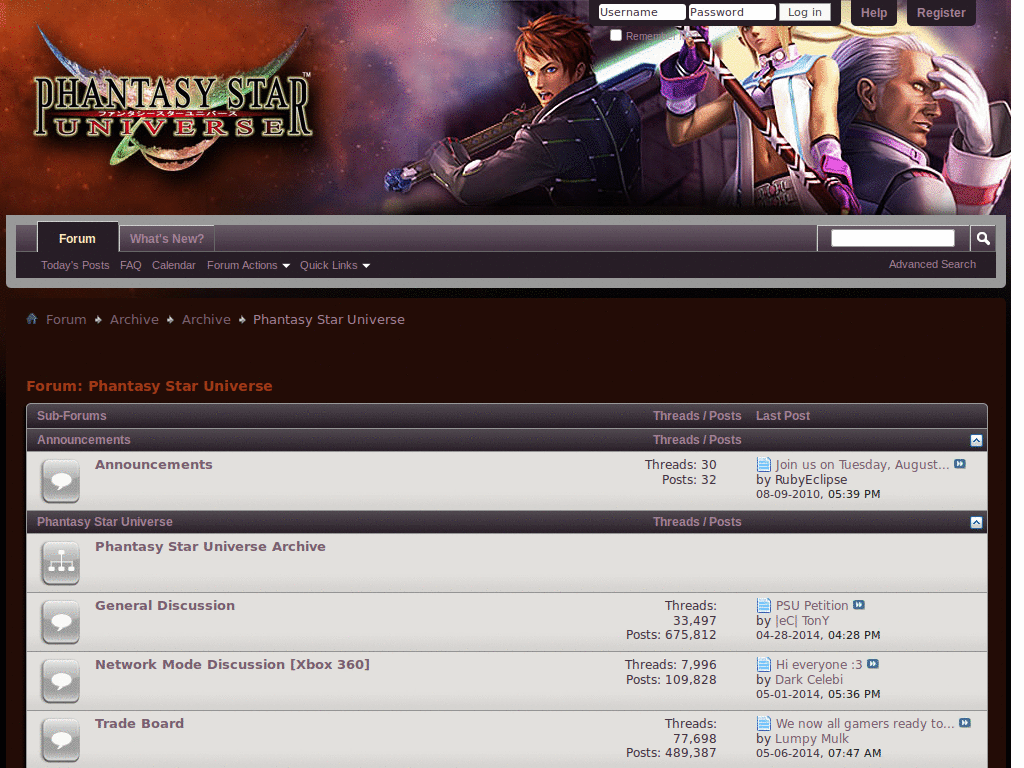Image resolution: width=1024 pixels, height=768 pixels.
Task: Click the search magnifier icon button
Action: [983, 238]
